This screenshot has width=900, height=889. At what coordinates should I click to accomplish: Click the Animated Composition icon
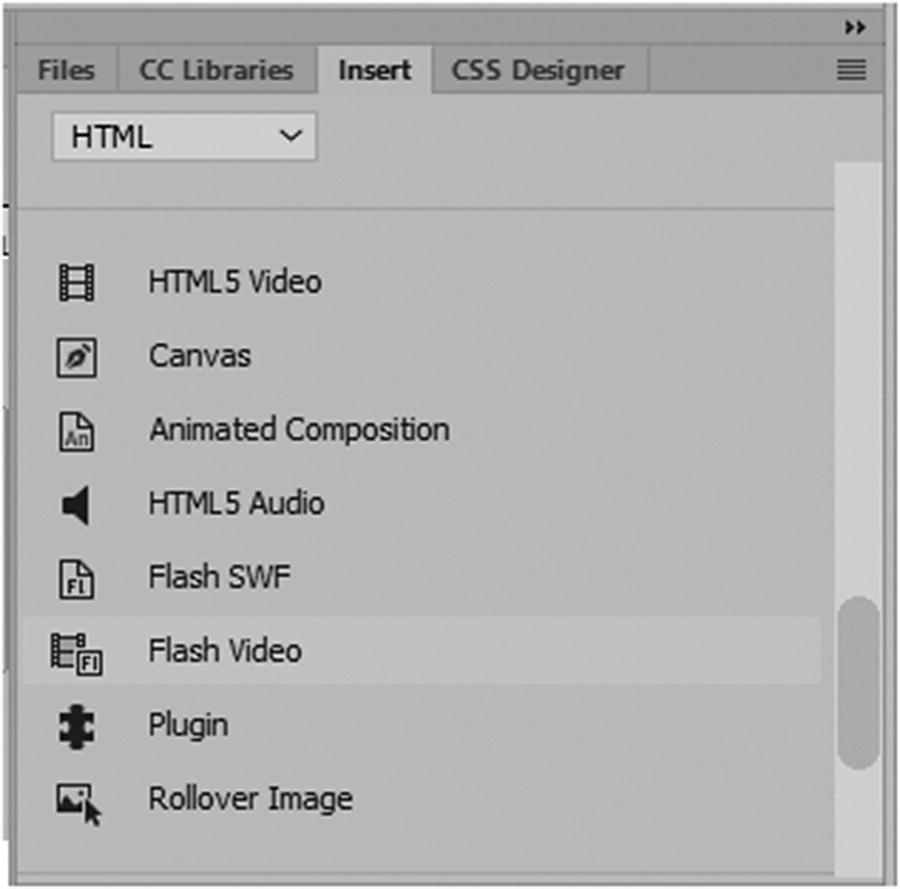pyautogui.click(x=76, y=431)
